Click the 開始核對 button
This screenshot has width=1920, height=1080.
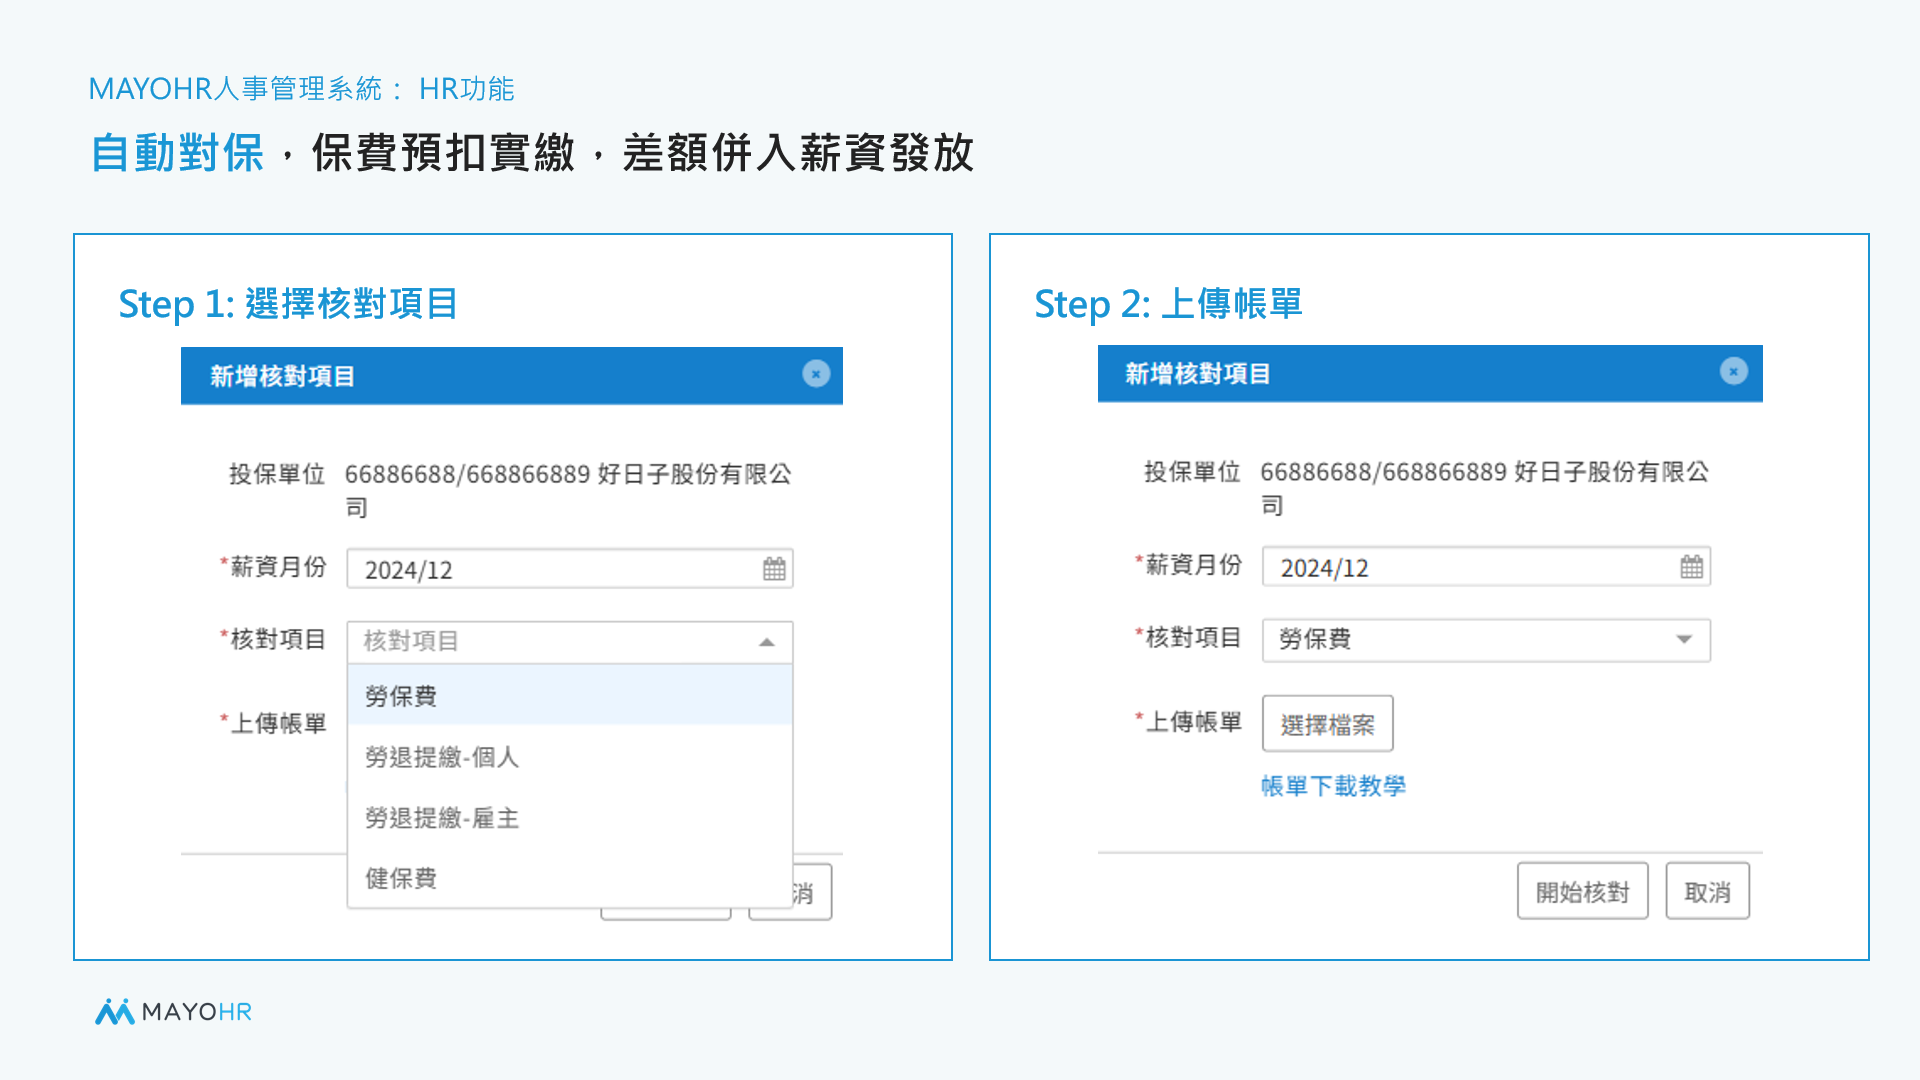(1582, 891)
